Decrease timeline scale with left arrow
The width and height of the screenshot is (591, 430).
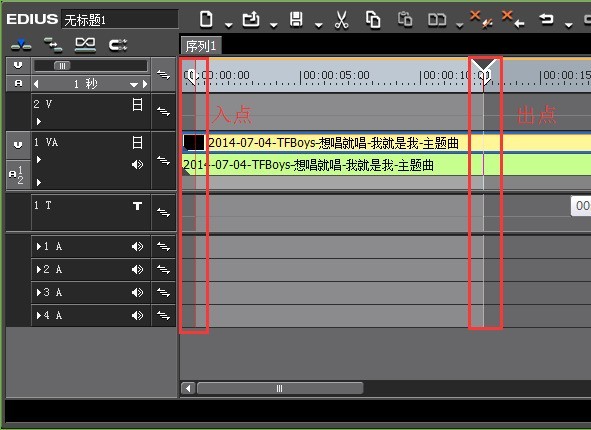(36, 84)
